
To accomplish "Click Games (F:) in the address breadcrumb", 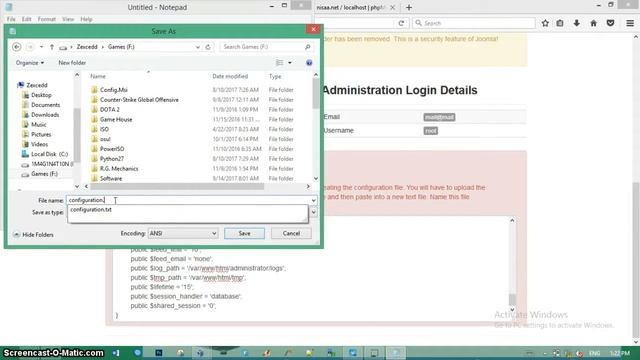I will (x=121, y=47).
